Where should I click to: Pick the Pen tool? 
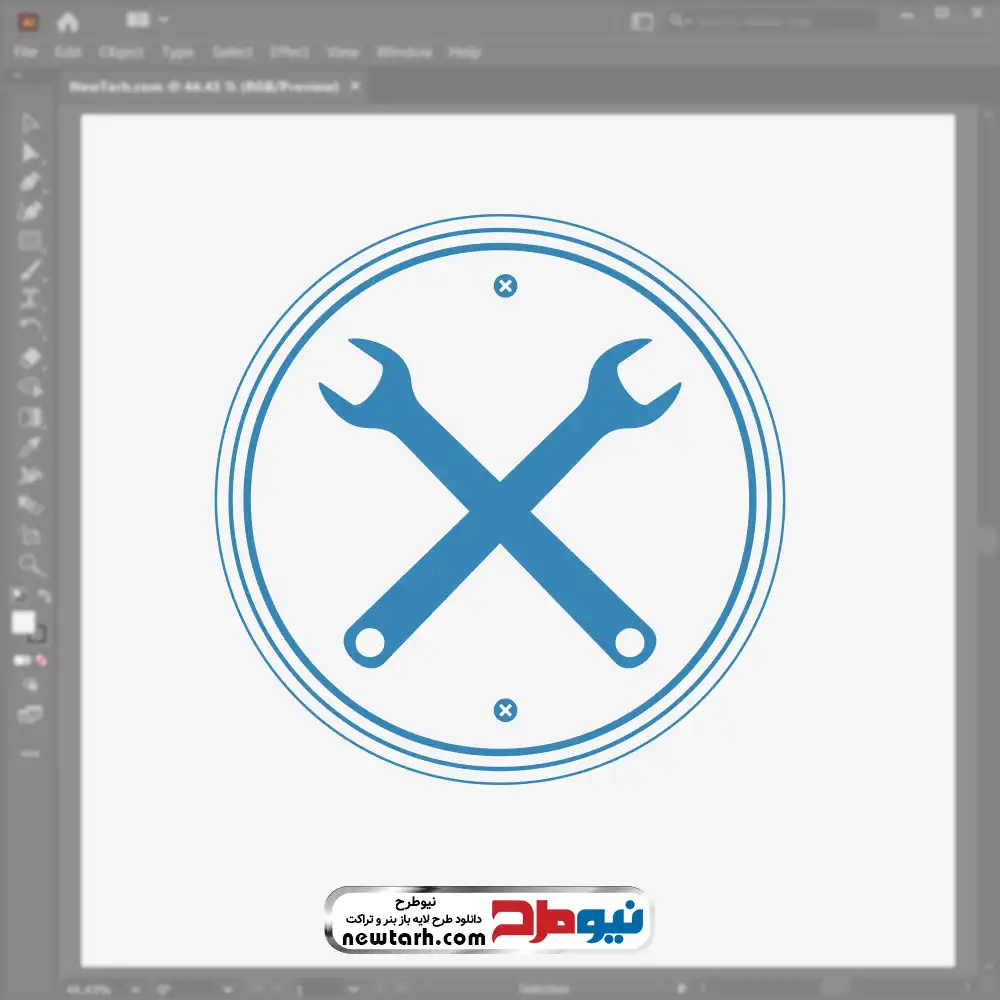(31, 182)
